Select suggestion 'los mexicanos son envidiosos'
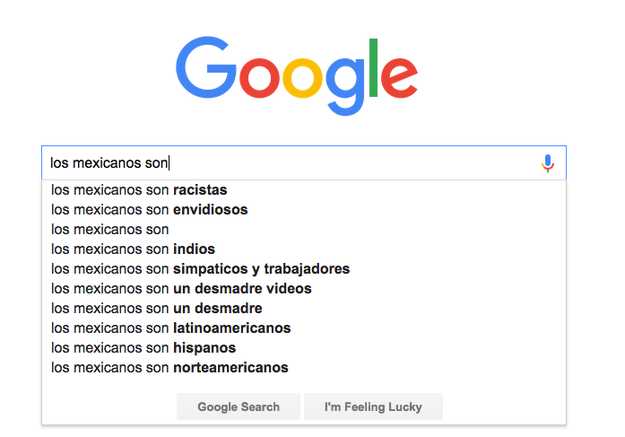This screenshot has height=437, width=625. [x=304, y=210]
